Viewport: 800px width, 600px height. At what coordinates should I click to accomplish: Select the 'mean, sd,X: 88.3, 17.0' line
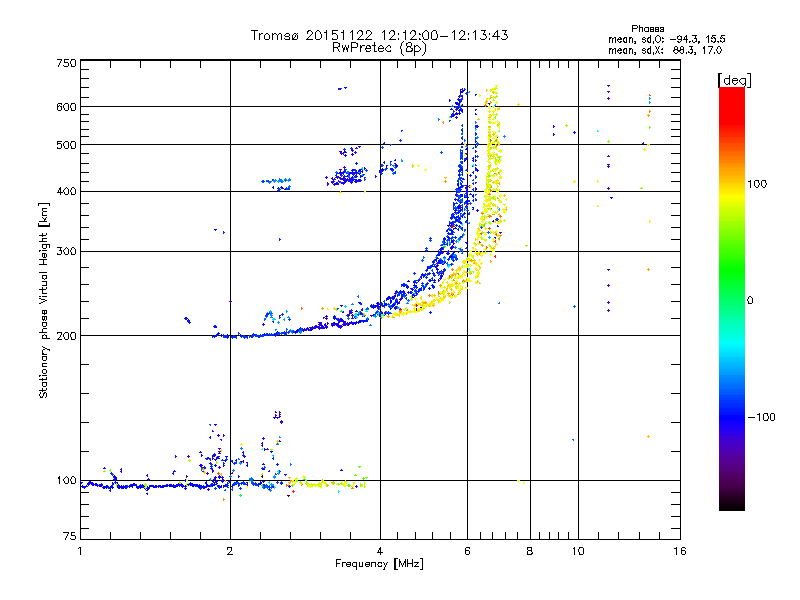click(x=665, y=51)
